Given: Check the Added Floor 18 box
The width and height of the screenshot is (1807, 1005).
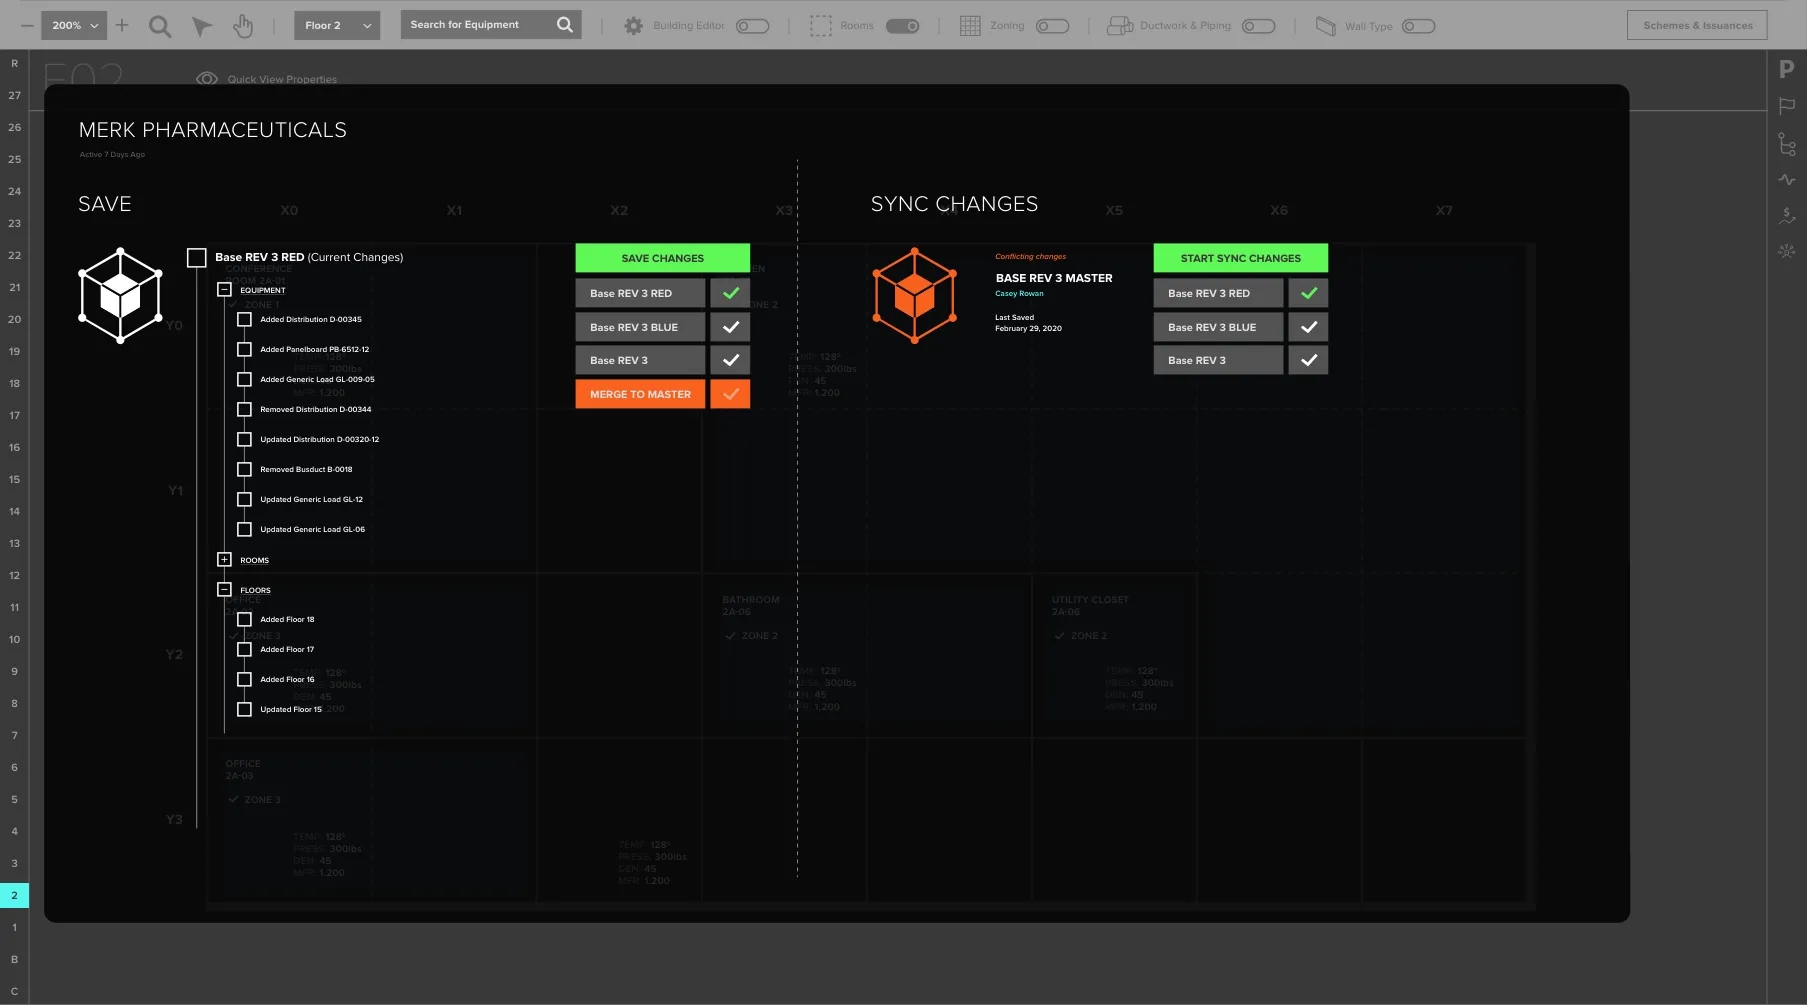Looking at the screenshot, I should click(x=244, y=620).
